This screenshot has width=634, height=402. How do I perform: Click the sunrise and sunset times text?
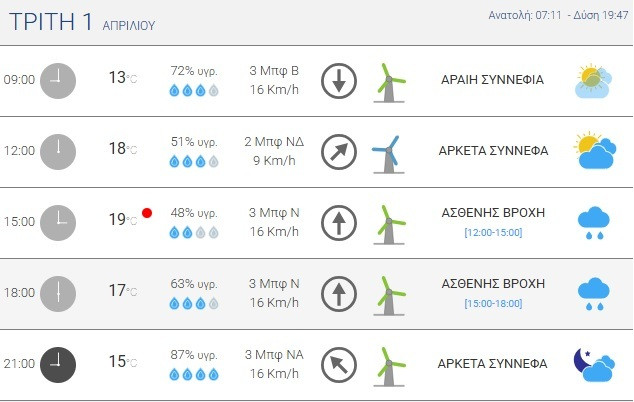(x=558, y=16)
